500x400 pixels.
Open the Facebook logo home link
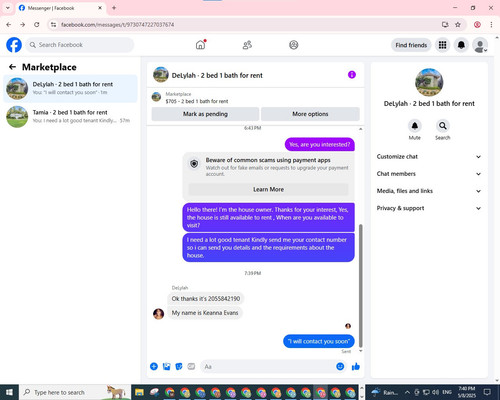(x=14, y=45)
